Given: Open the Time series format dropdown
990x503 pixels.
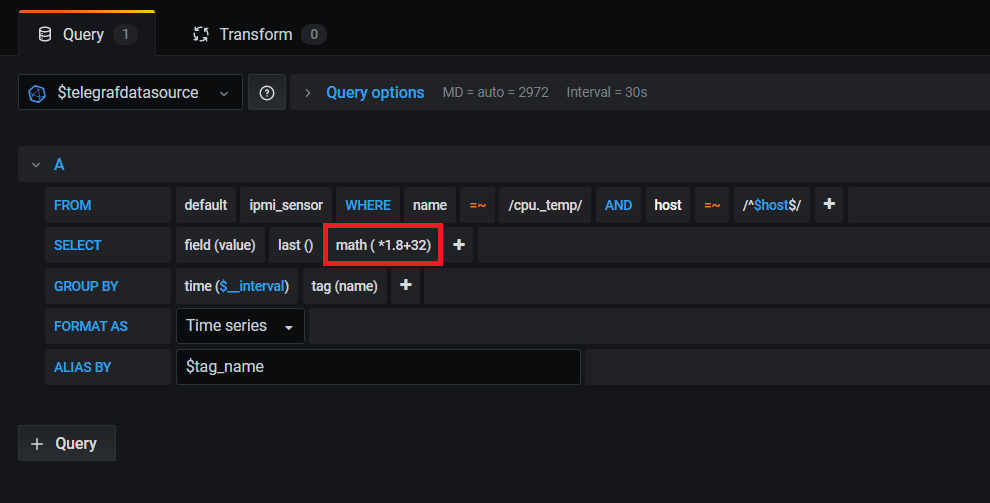Looking at the screenshot, I should [x=240, y=326].
